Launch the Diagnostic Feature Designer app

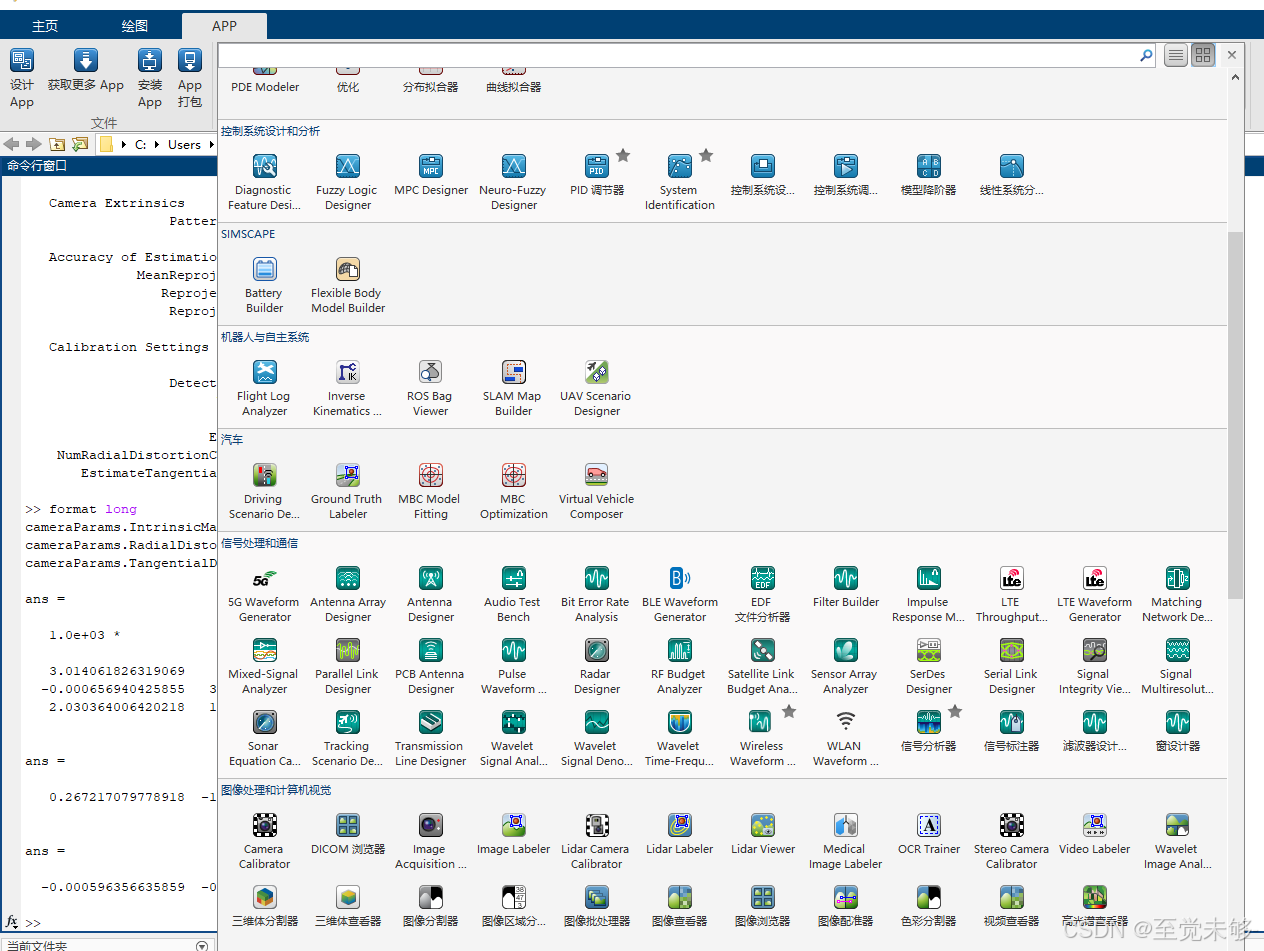coord(264,182)
